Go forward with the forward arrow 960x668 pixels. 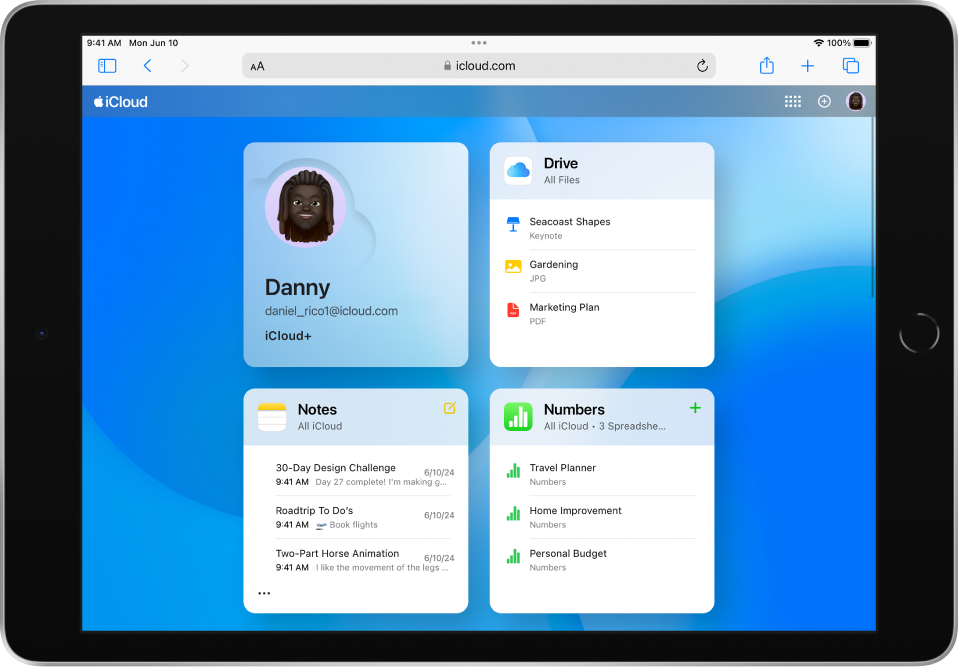point(184,66)
